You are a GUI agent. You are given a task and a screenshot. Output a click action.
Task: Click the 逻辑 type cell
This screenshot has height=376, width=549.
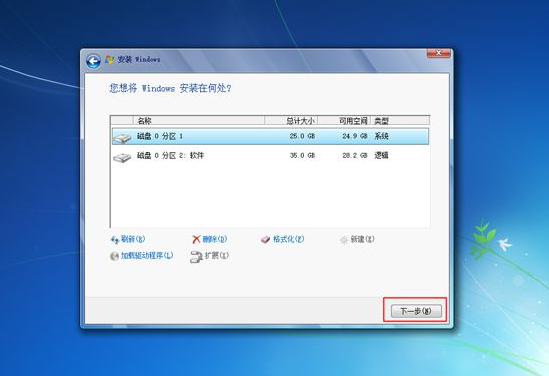[382, 155]
